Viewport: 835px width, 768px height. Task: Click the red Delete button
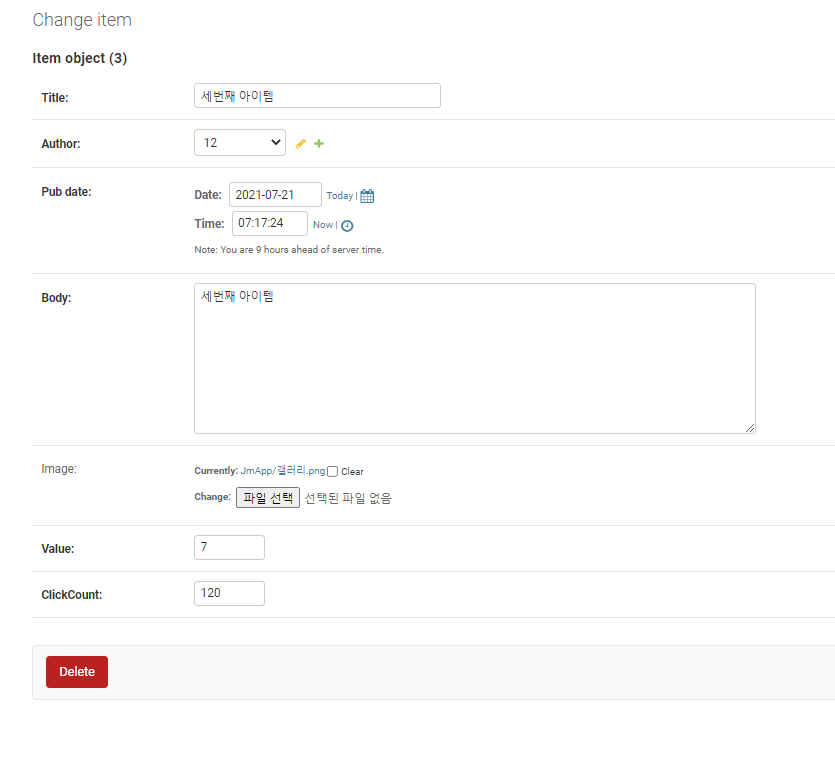pos(77,672)
